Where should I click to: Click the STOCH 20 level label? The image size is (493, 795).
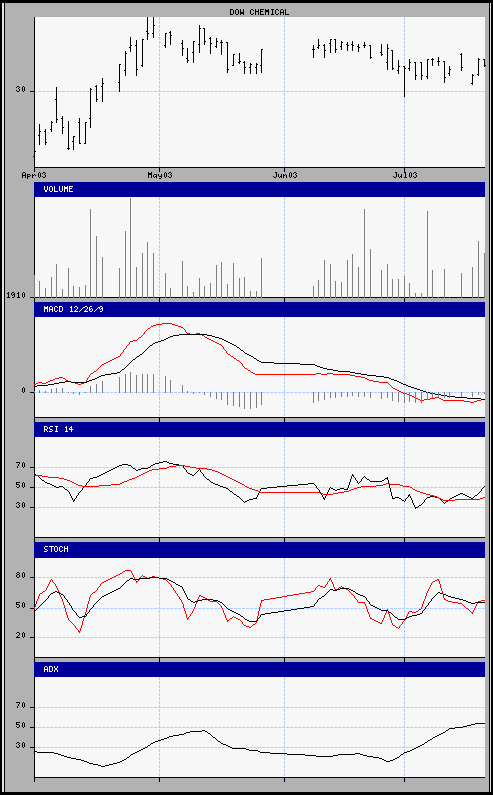coord(20,636)
